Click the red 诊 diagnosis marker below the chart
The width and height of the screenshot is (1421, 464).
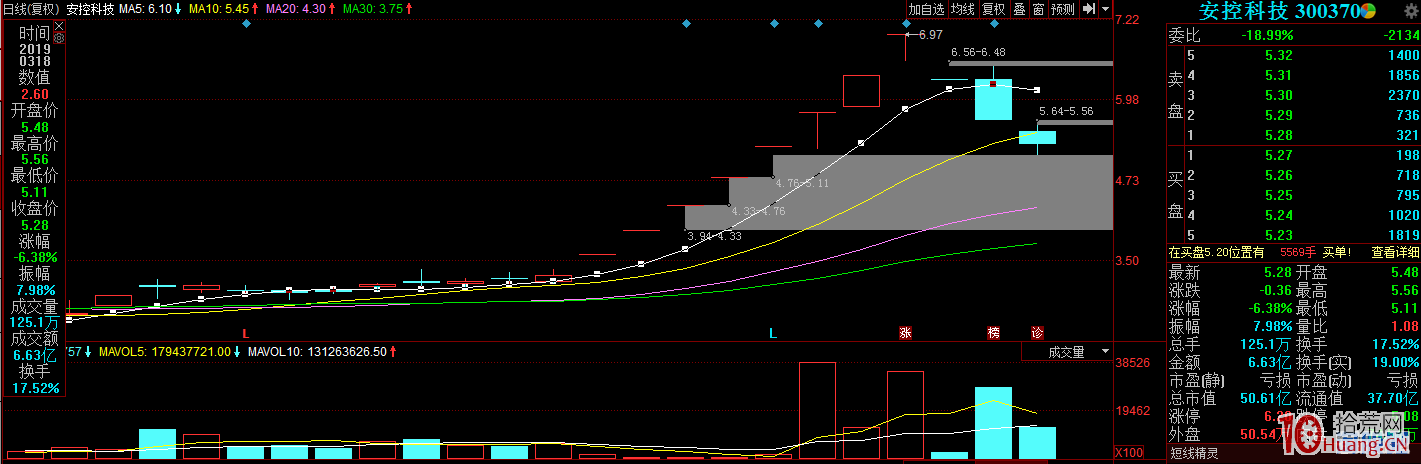[x=1037, y=333]
